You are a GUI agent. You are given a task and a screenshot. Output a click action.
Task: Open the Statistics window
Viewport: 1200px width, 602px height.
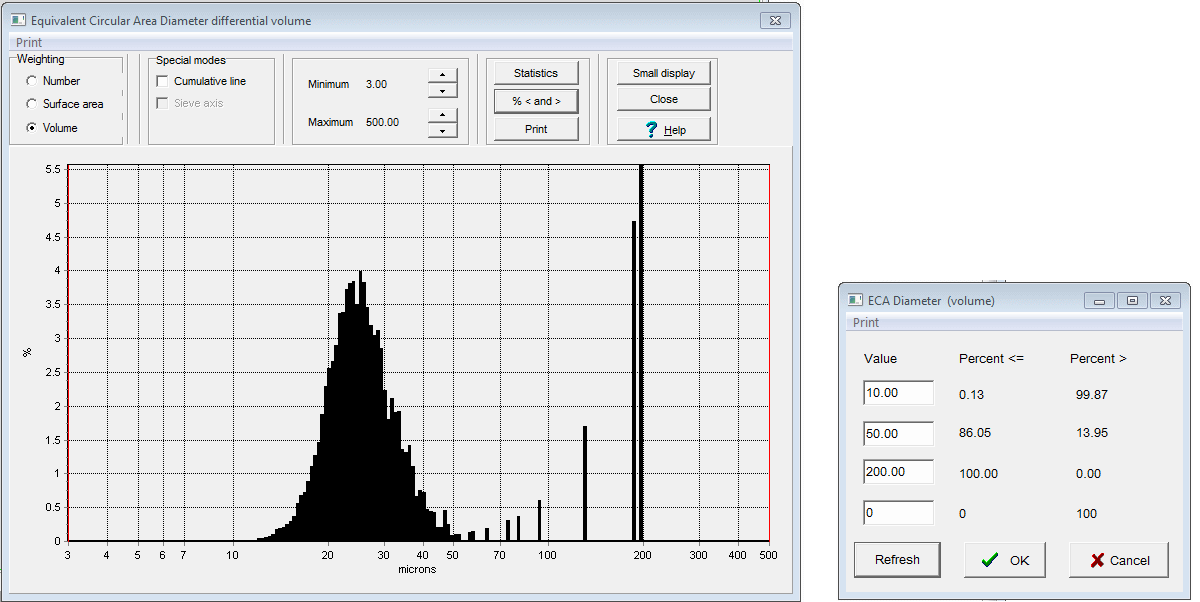pyautogui.click(x=536, y=73)
